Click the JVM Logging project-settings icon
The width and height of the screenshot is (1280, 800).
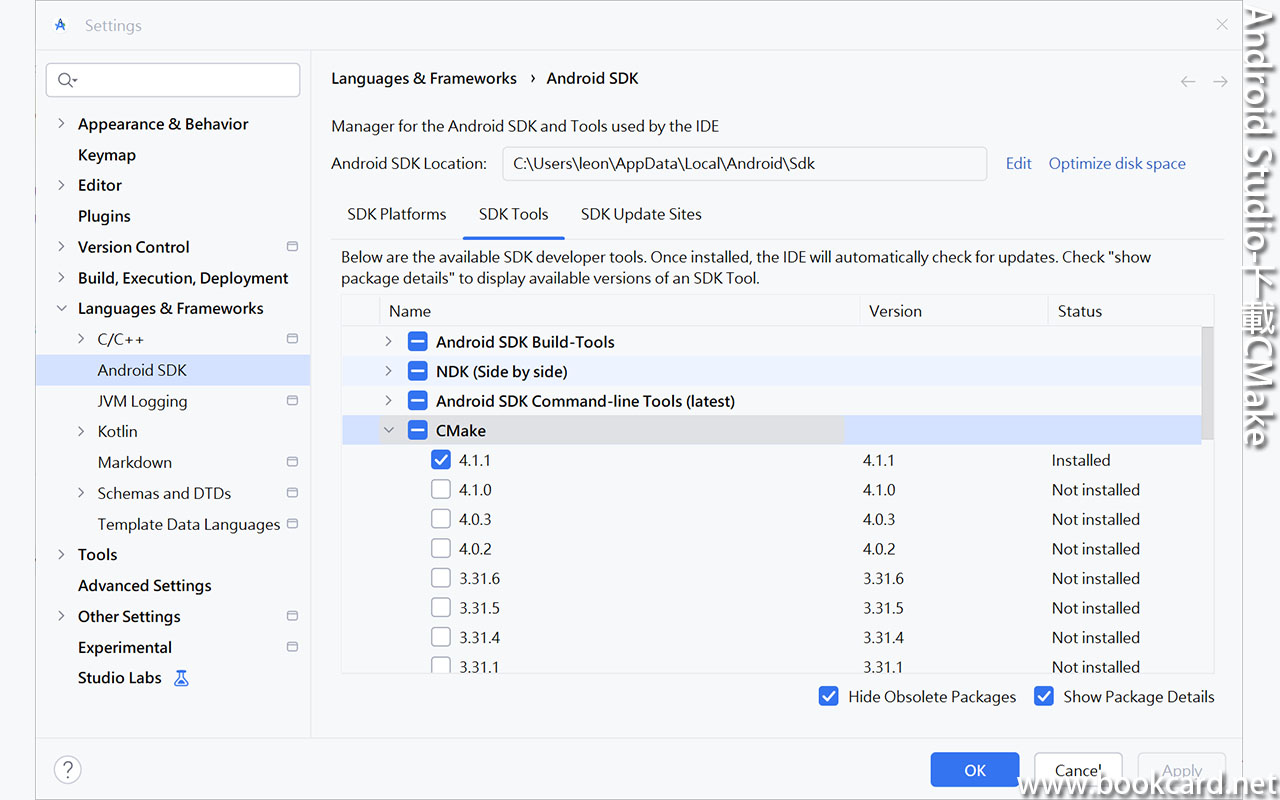click(292, 401)
